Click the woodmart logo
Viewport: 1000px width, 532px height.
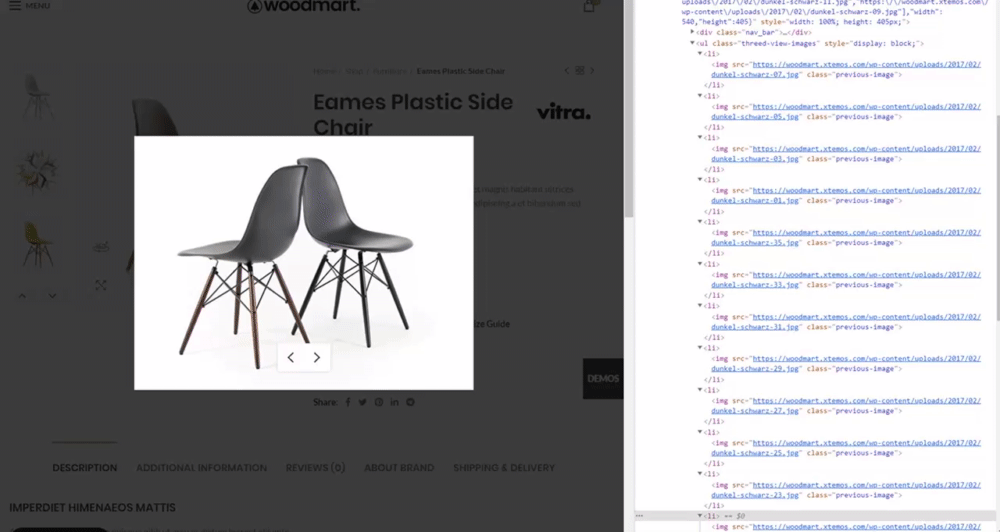point(304,6)
